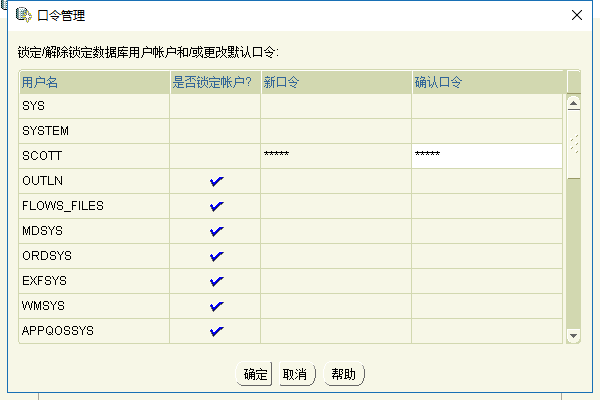This screenshot has height=400, width=600.
Task: Click the SCOTT confirm password field
Action: (x=486, y=155)
